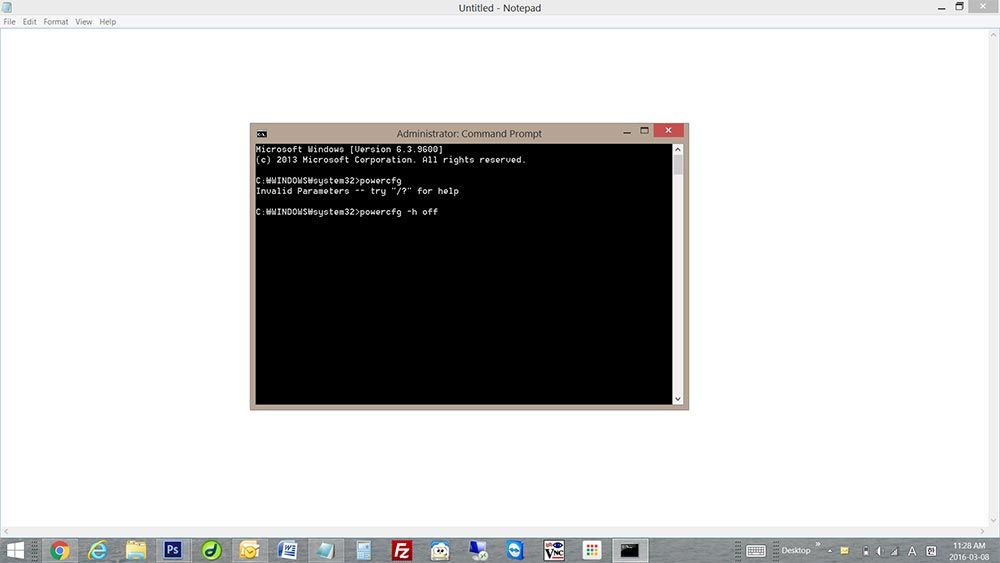Expand the Desktop toolbar chevron
The width and height of the screenshot is (1000, 563).
tap(818, 544)
